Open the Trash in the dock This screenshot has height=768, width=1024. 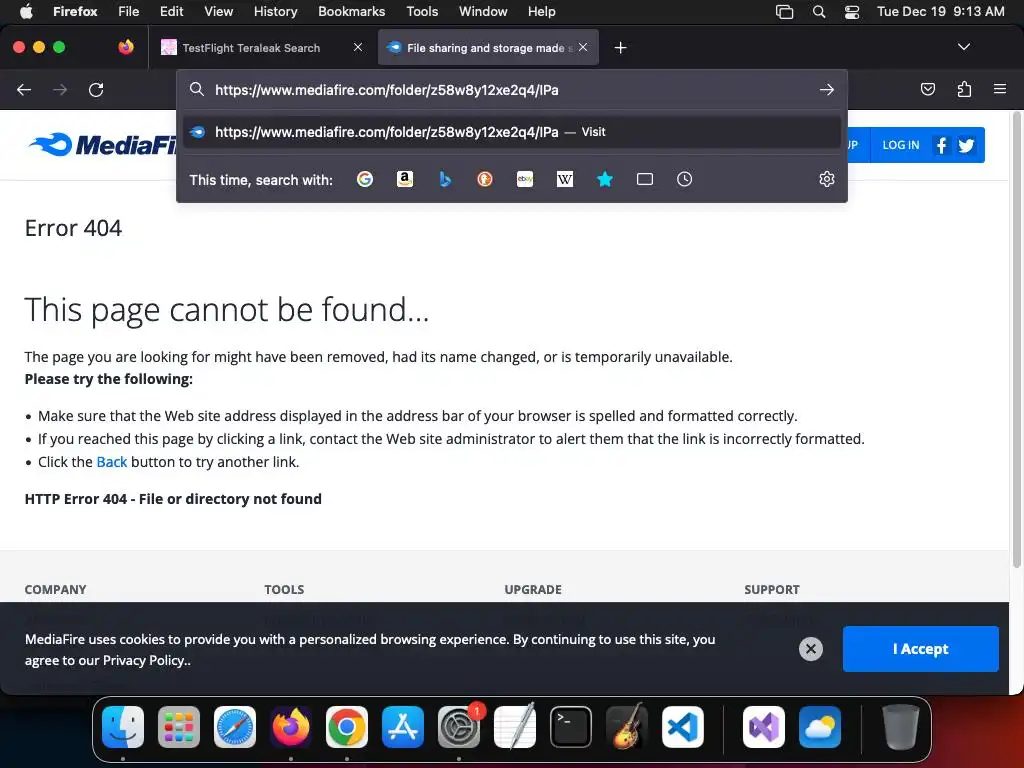[x=901, y=727]
